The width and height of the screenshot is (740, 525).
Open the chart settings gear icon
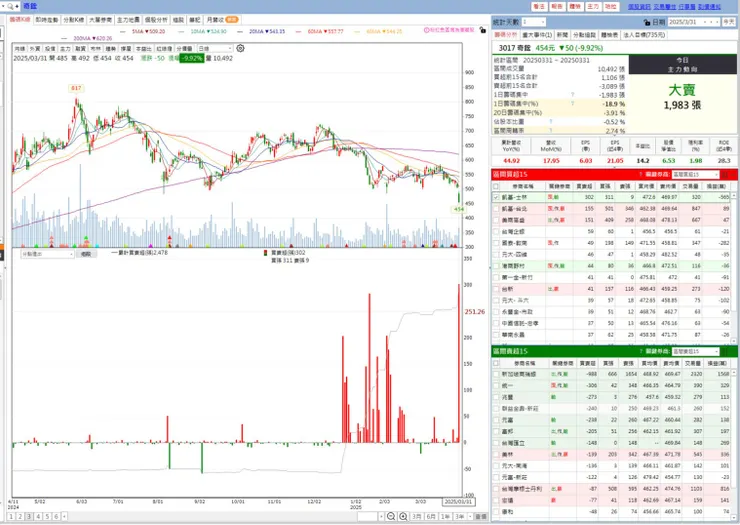[x=240, y=48]
